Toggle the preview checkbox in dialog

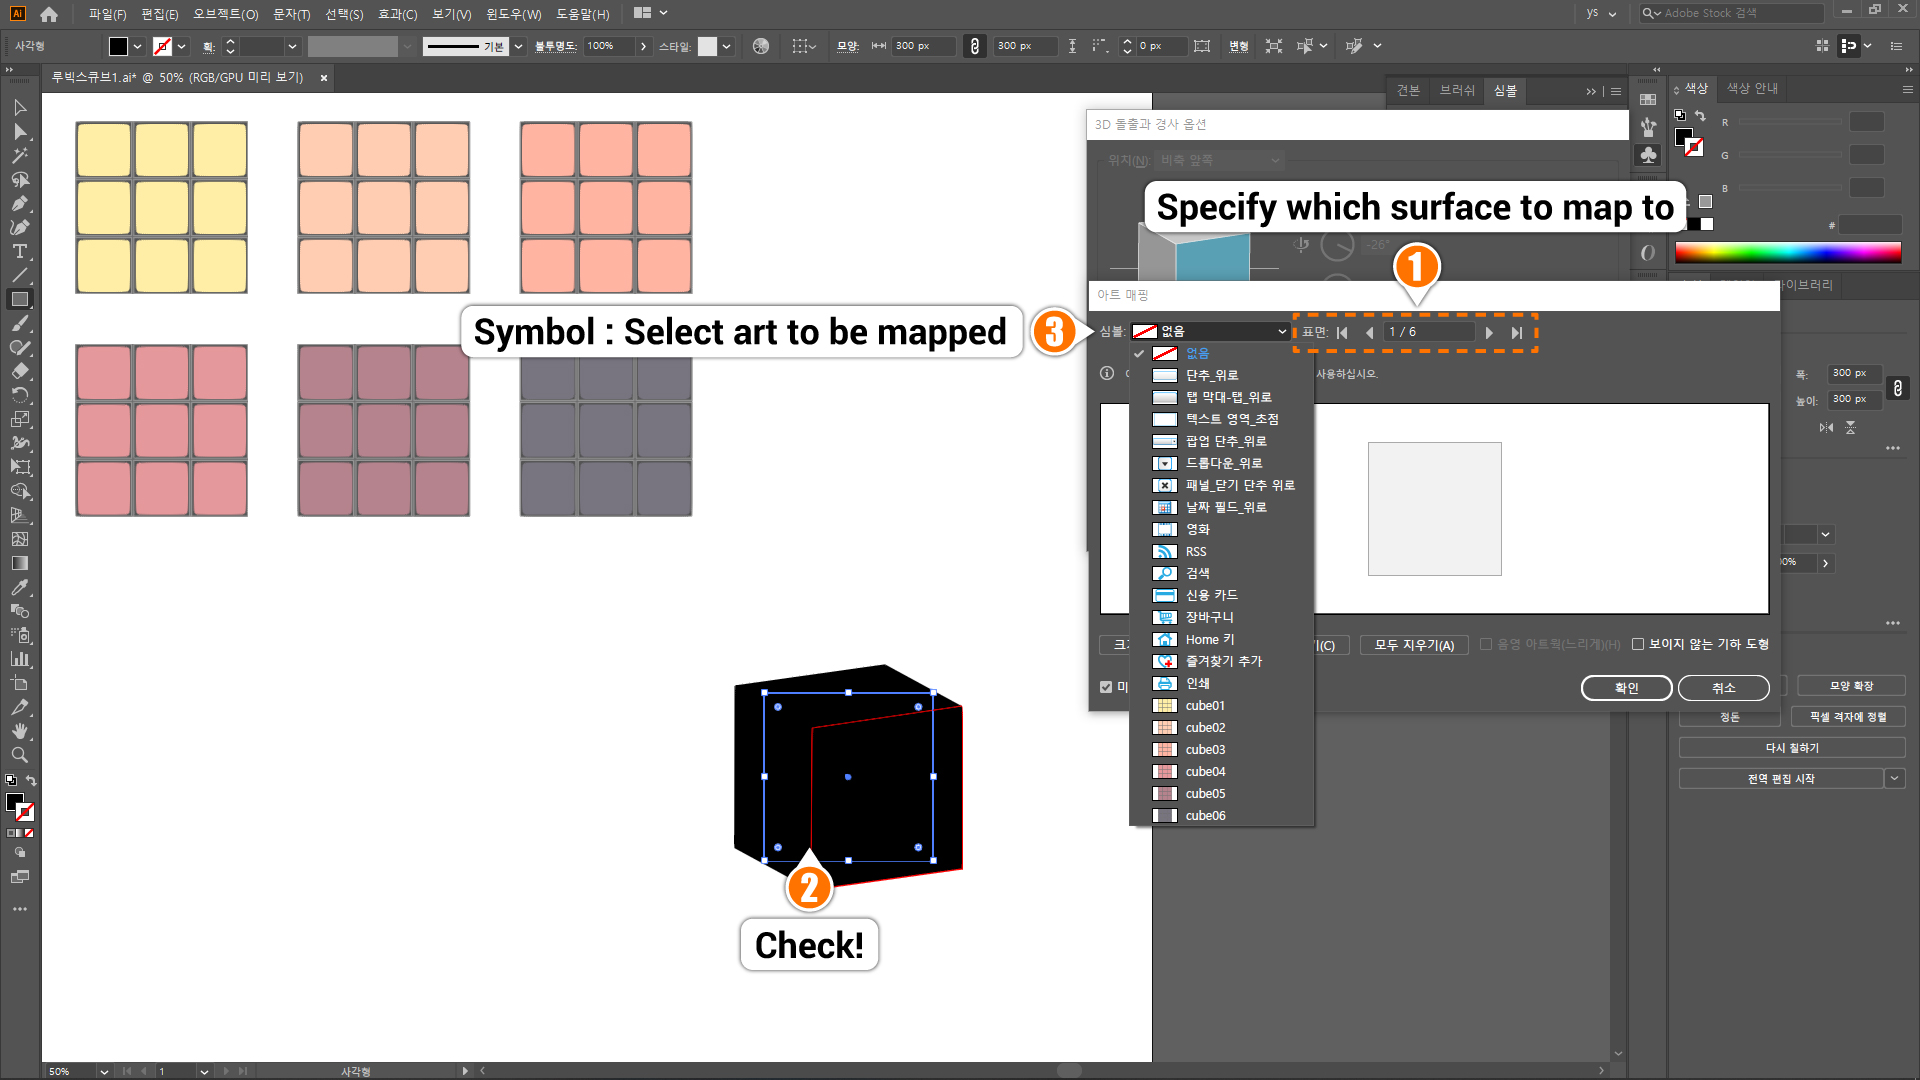click(1106, 687)
